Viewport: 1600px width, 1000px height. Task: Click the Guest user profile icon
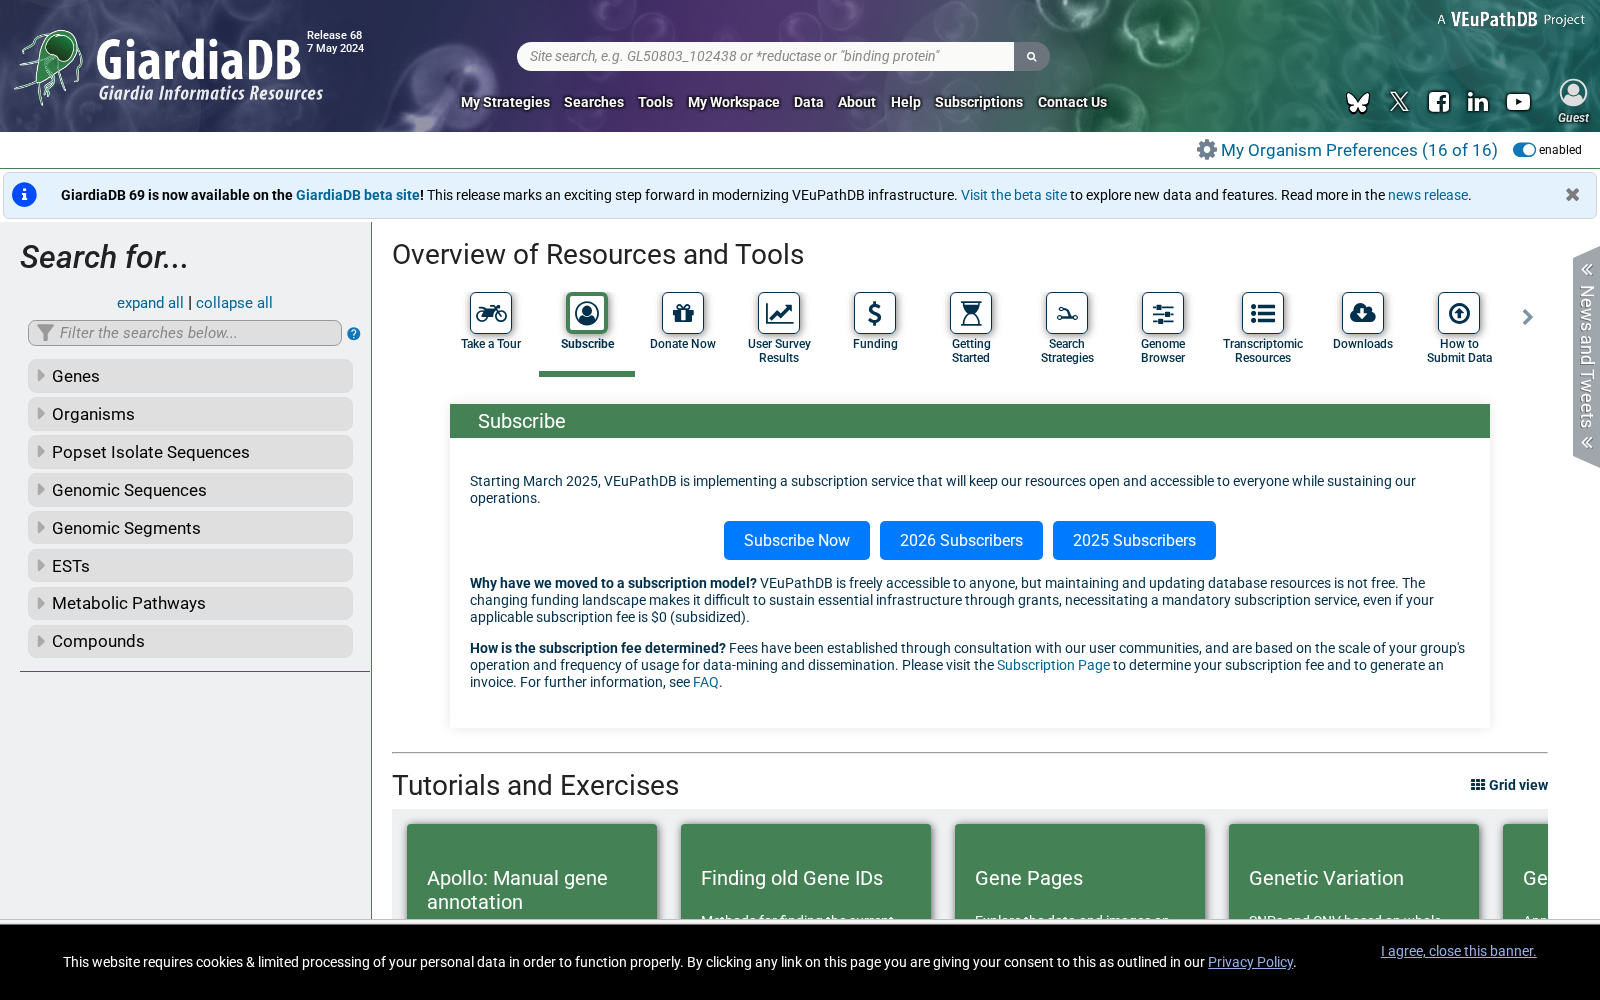coord(1573,93)
